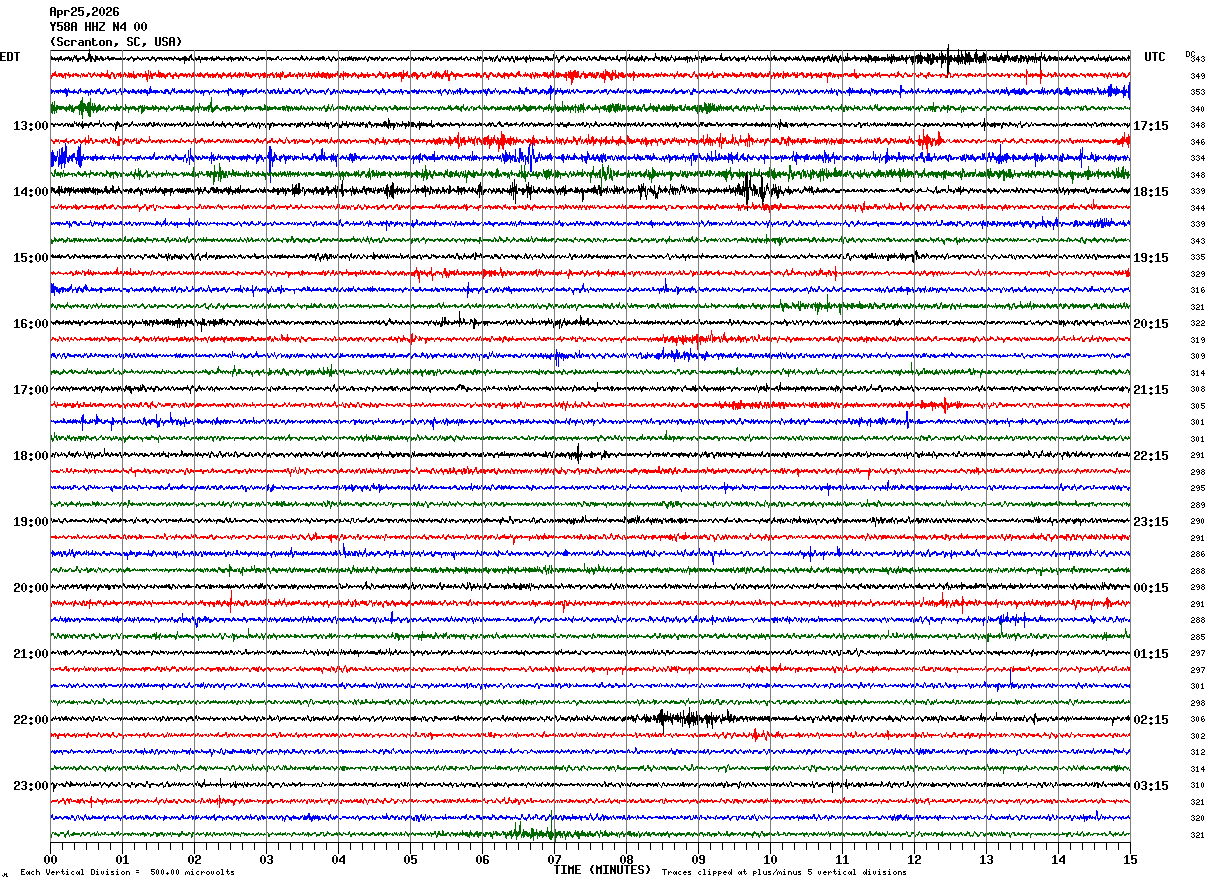Choose the 20:00 EDT row label
The width and height of the screenshot is (1210, 886).
[x=30, y=587]
